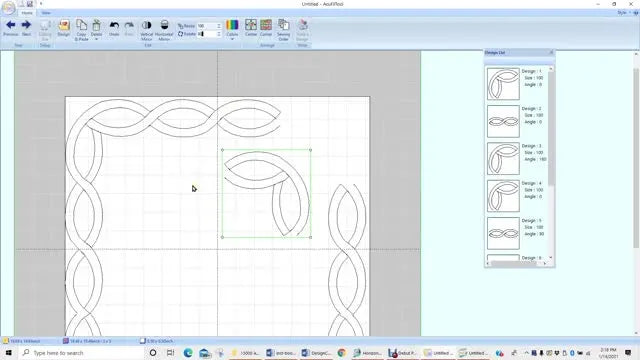Viewport: 640px width, 360px height.
Task: Expand the Colors dropdown arrow
Action: [232, 39]
